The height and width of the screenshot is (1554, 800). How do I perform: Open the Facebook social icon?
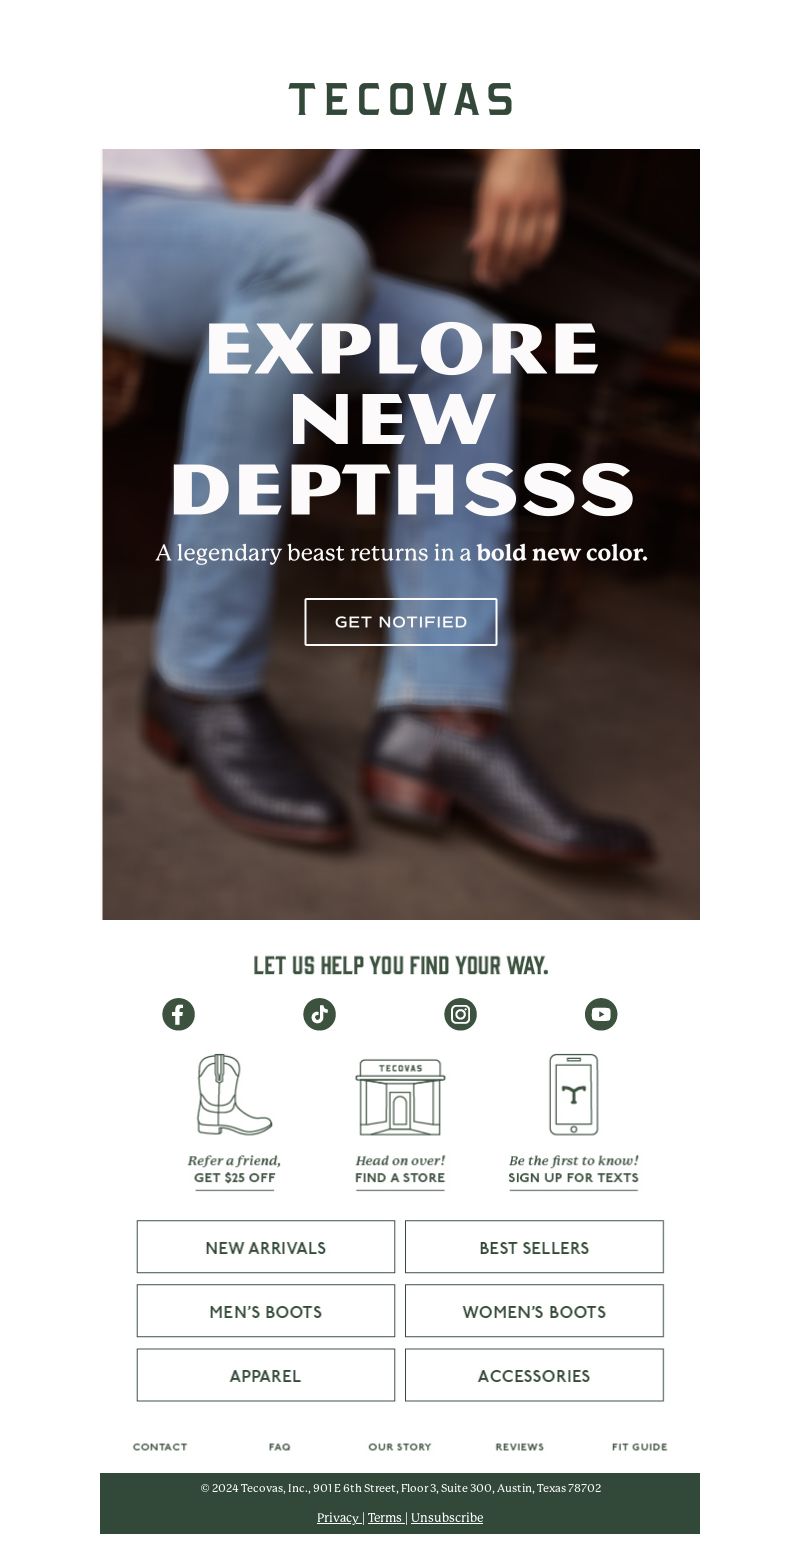(x=178, y=1014)
